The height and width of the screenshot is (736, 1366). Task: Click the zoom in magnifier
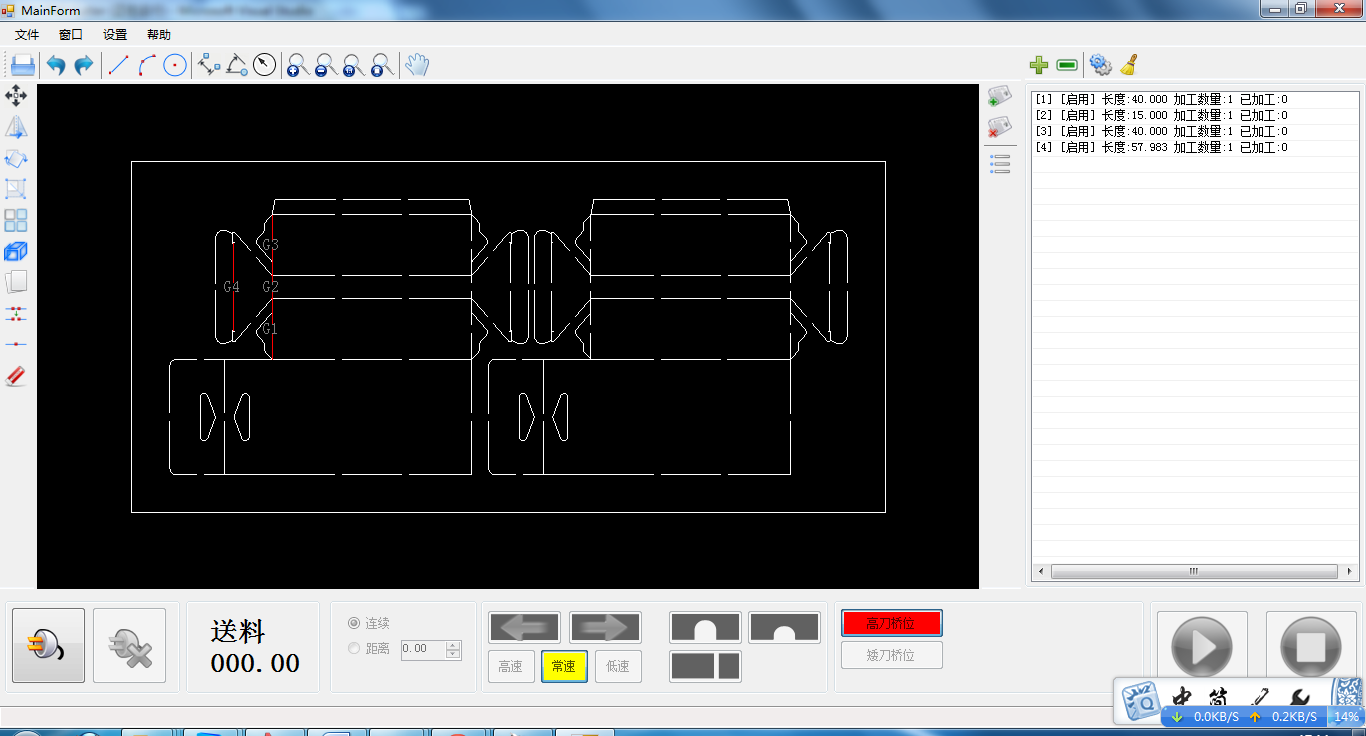coord(296,66)
